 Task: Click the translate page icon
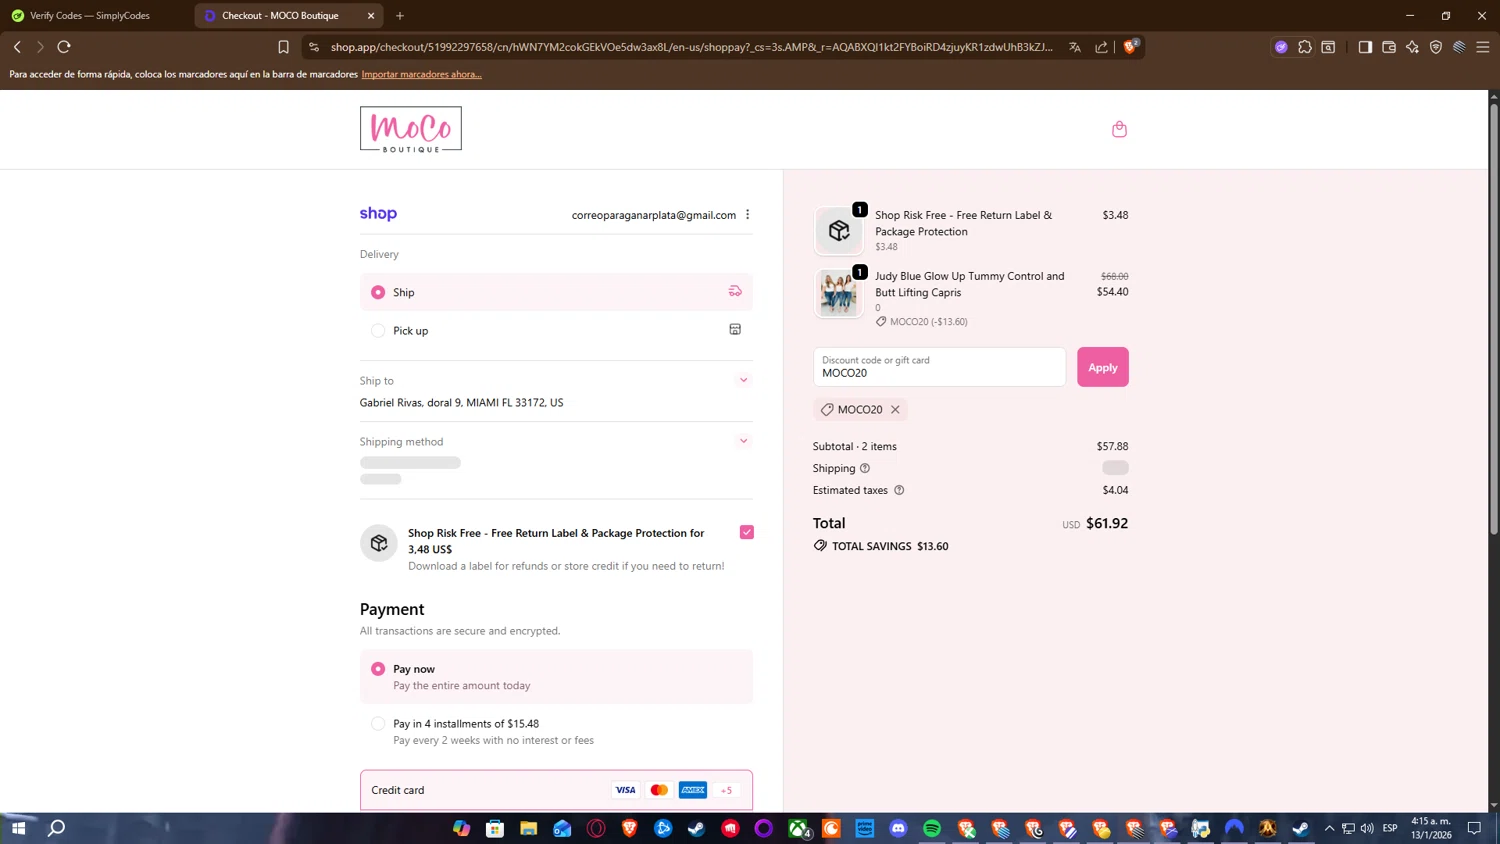pyautogui.click(x=1075, y=47)
